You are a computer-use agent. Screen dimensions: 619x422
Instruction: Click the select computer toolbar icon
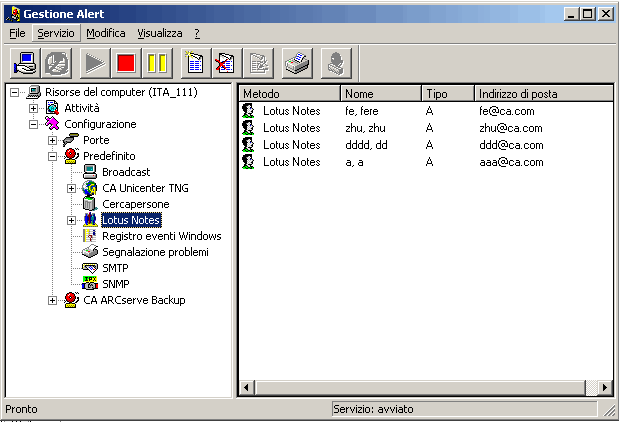pyautogui.click(x=24, y=63)
